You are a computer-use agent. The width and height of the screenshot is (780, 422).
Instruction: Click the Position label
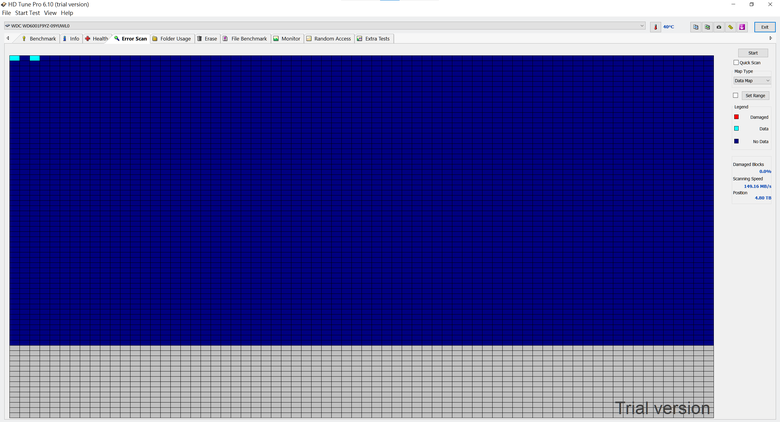(740, 193)
